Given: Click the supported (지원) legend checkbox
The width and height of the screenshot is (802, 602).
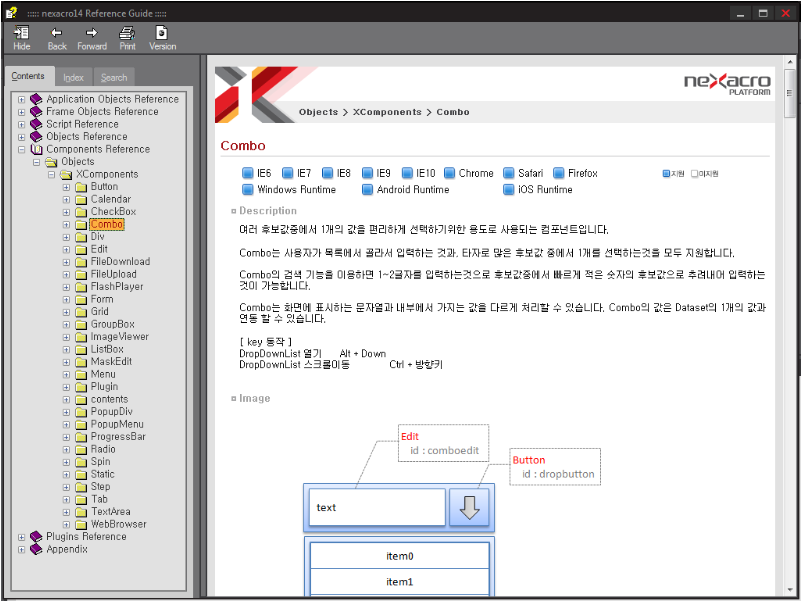Looking at the screenshot, I should 666,173.
